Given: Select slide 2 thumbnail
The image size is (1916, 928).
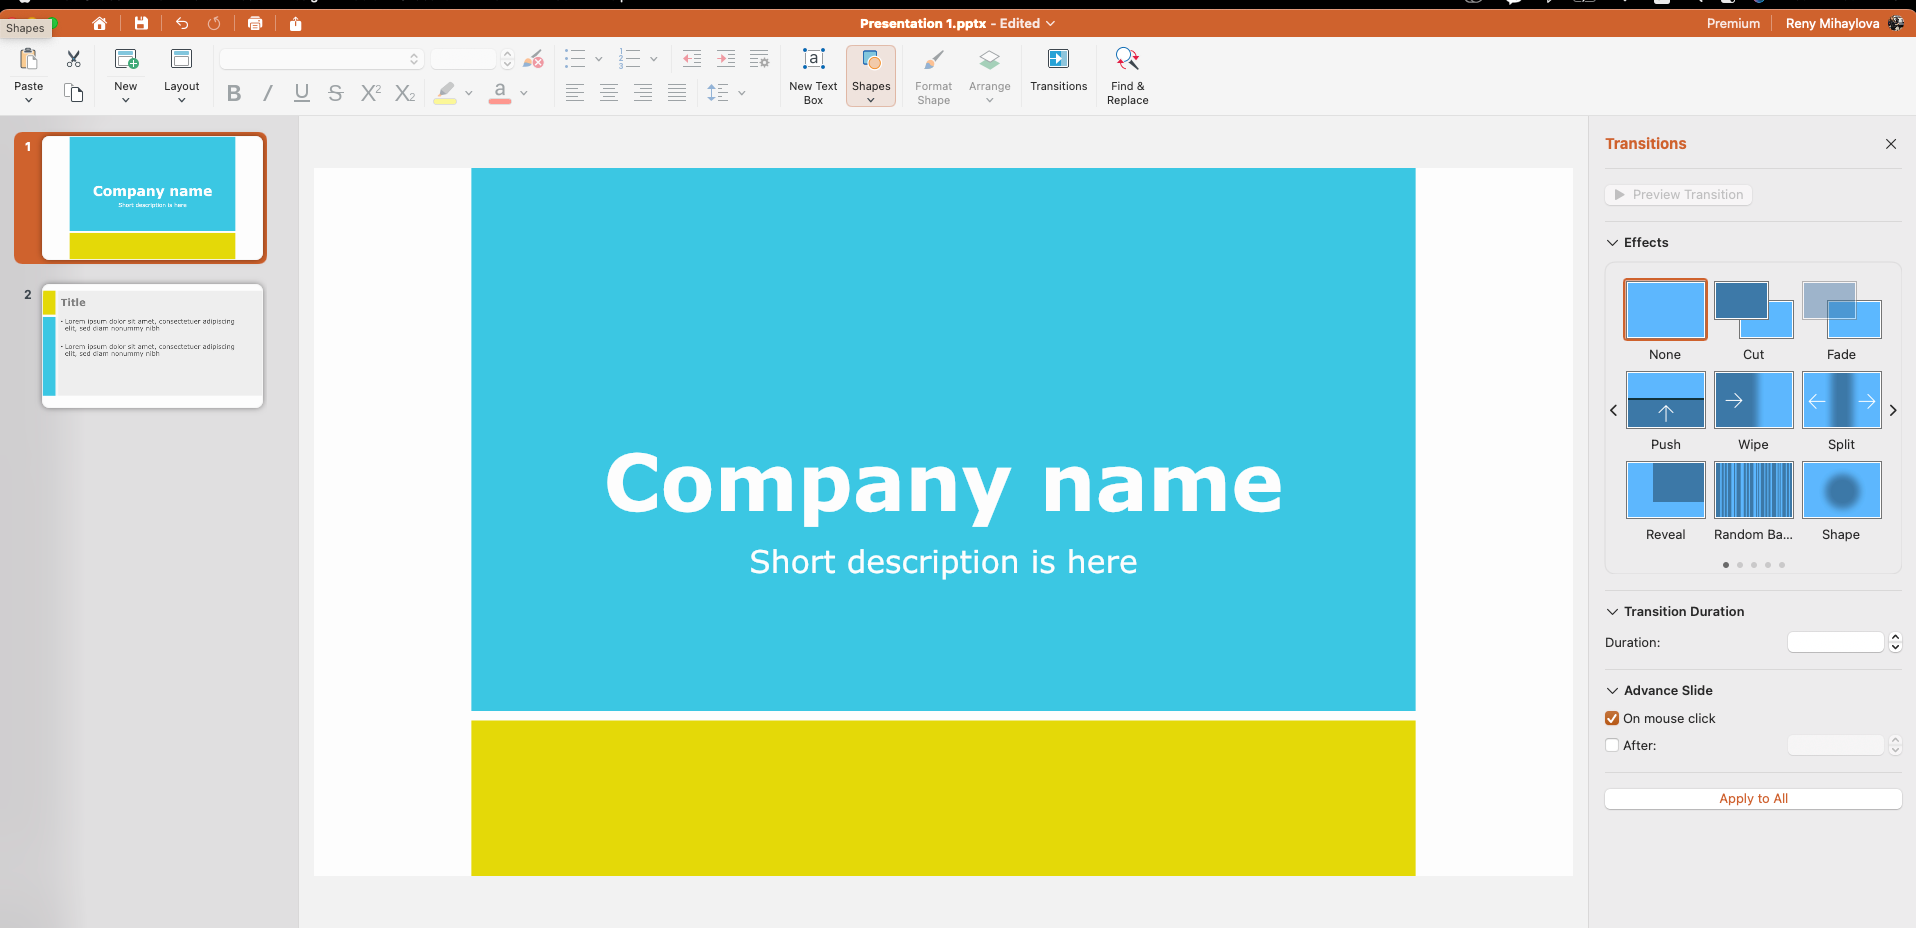Looking at the screenshot, I should [152, 345].
